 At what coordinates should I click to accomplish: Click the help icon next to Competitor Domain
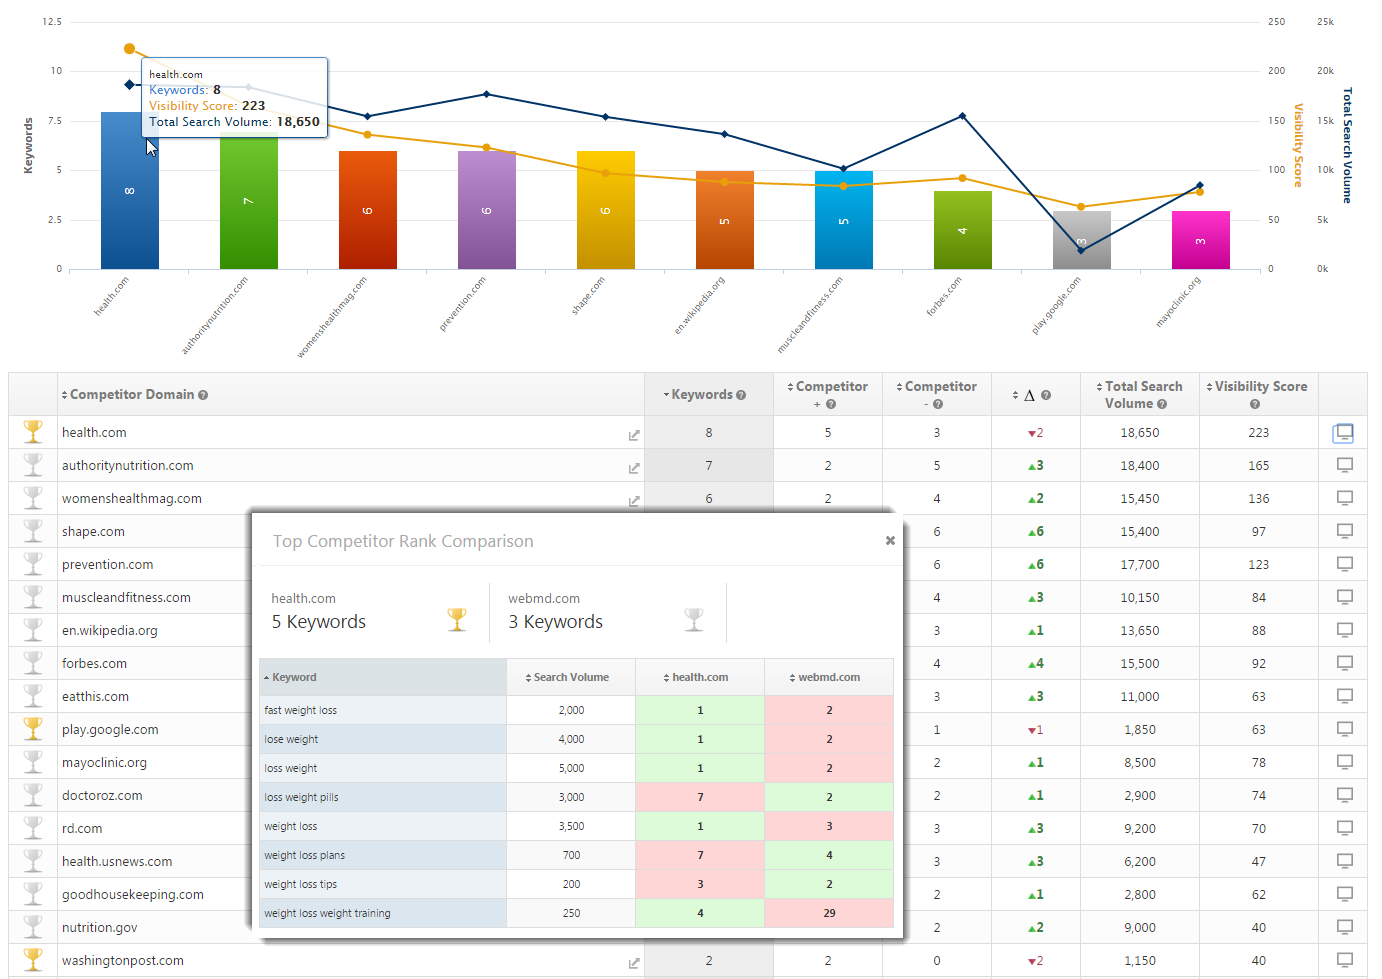pyautogui.click(x=203, y=395)
